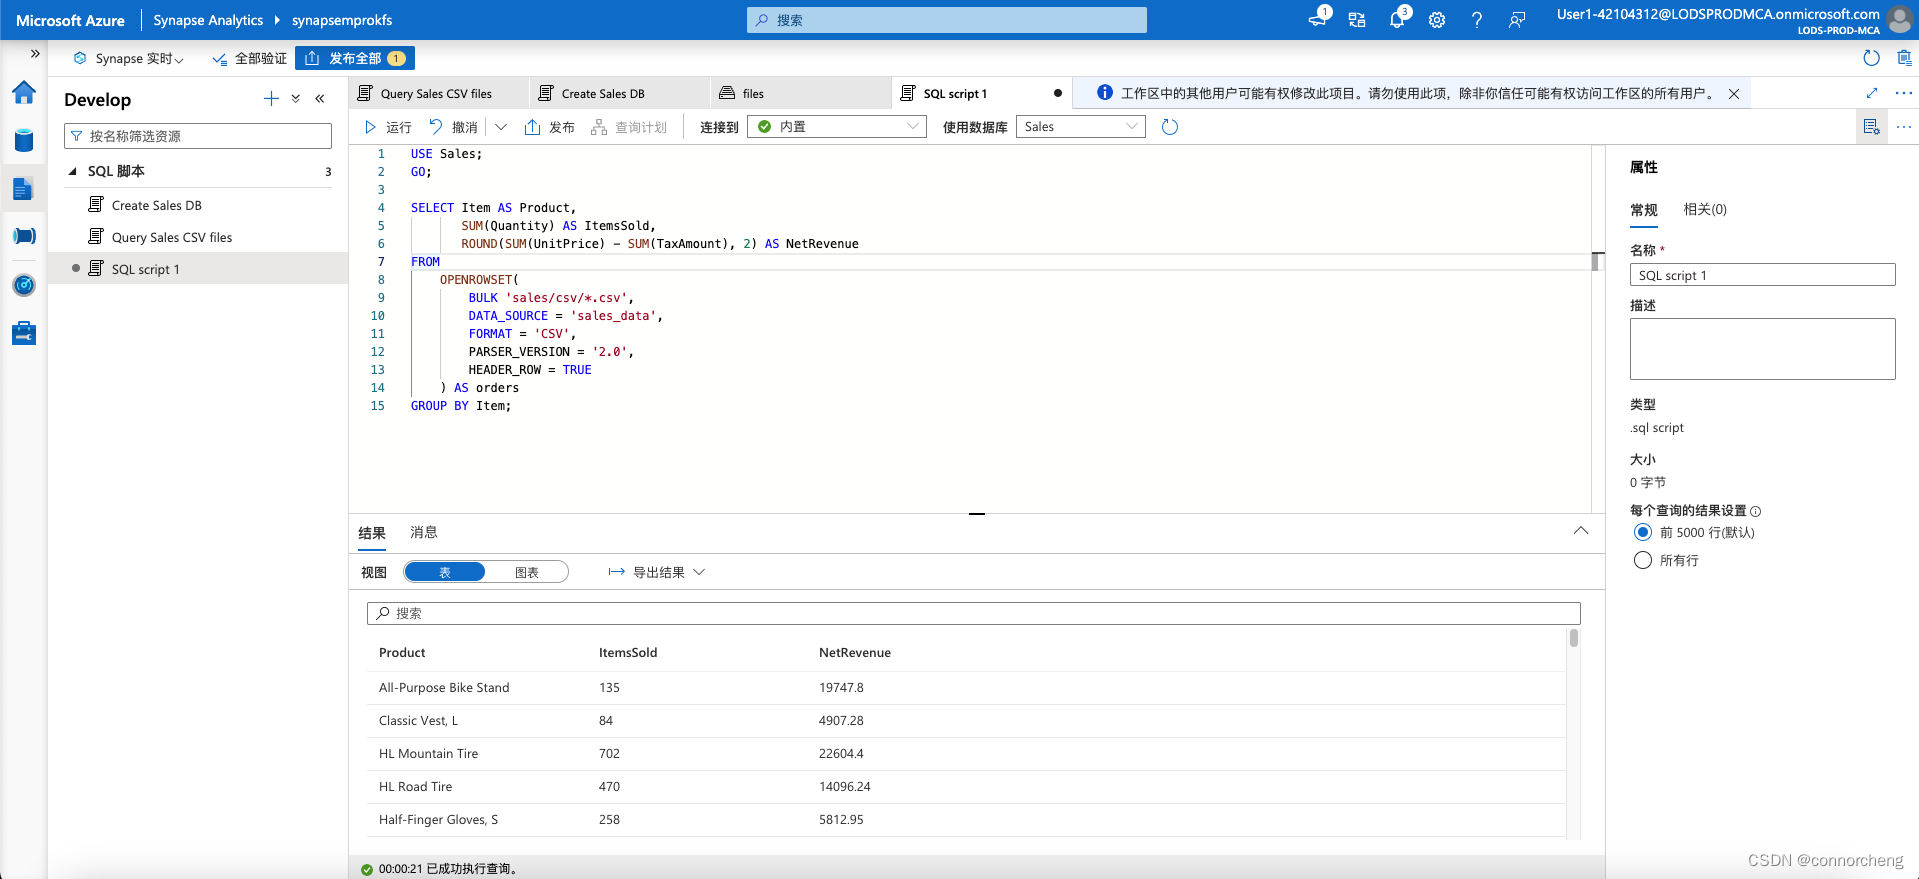Open the dropdown next to 撤消
Image resolution: width=1919 pixels, height=879 pixels.
pos(501,127)
